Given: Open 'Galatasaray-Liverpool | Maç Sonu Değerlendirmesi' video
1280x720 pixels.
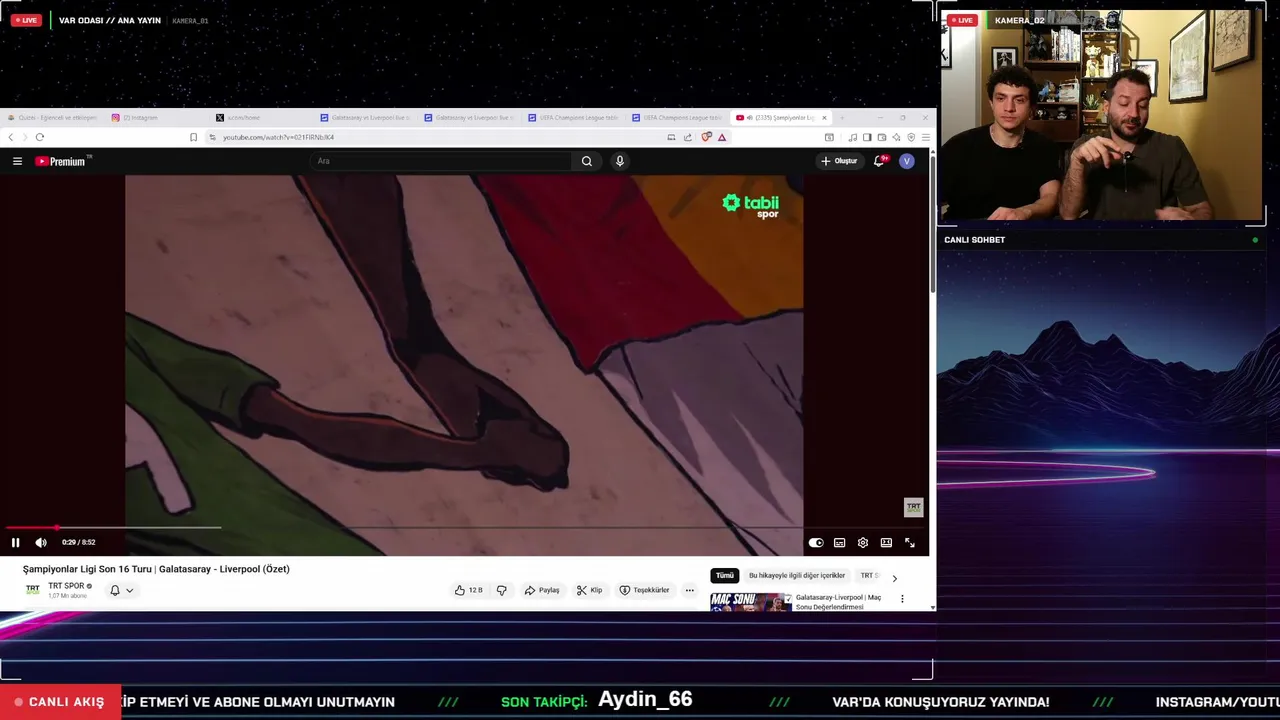Looking at the screenshot, I should 839,602.
